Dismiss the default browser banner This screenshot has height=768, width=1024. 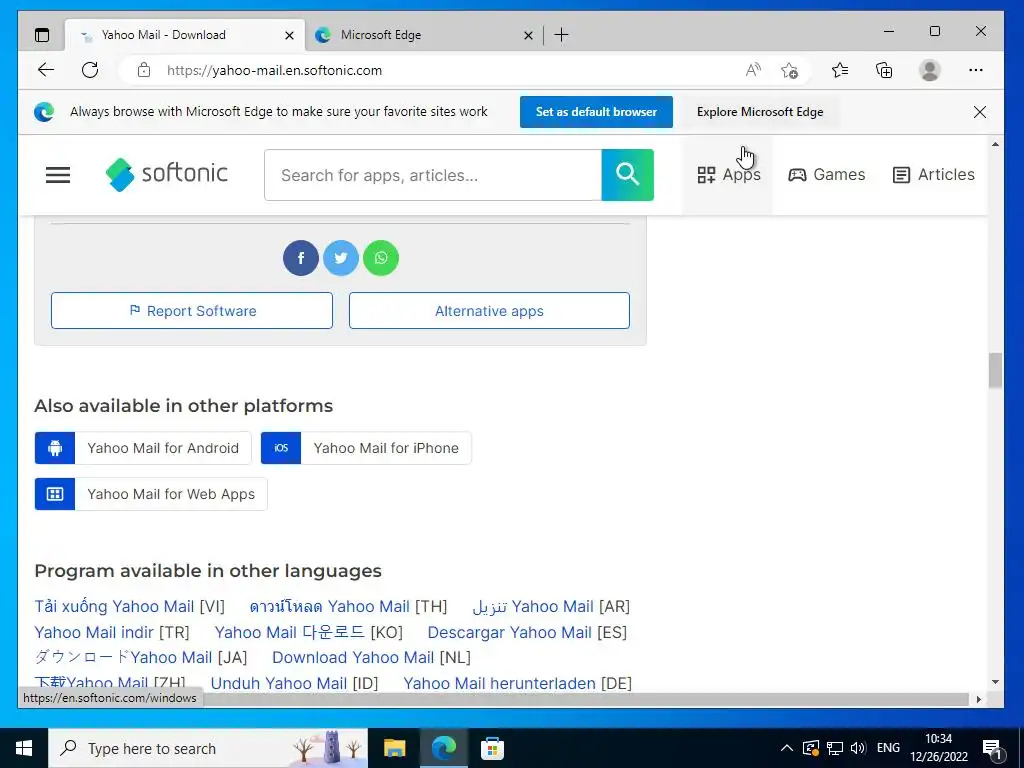[980, 112]
